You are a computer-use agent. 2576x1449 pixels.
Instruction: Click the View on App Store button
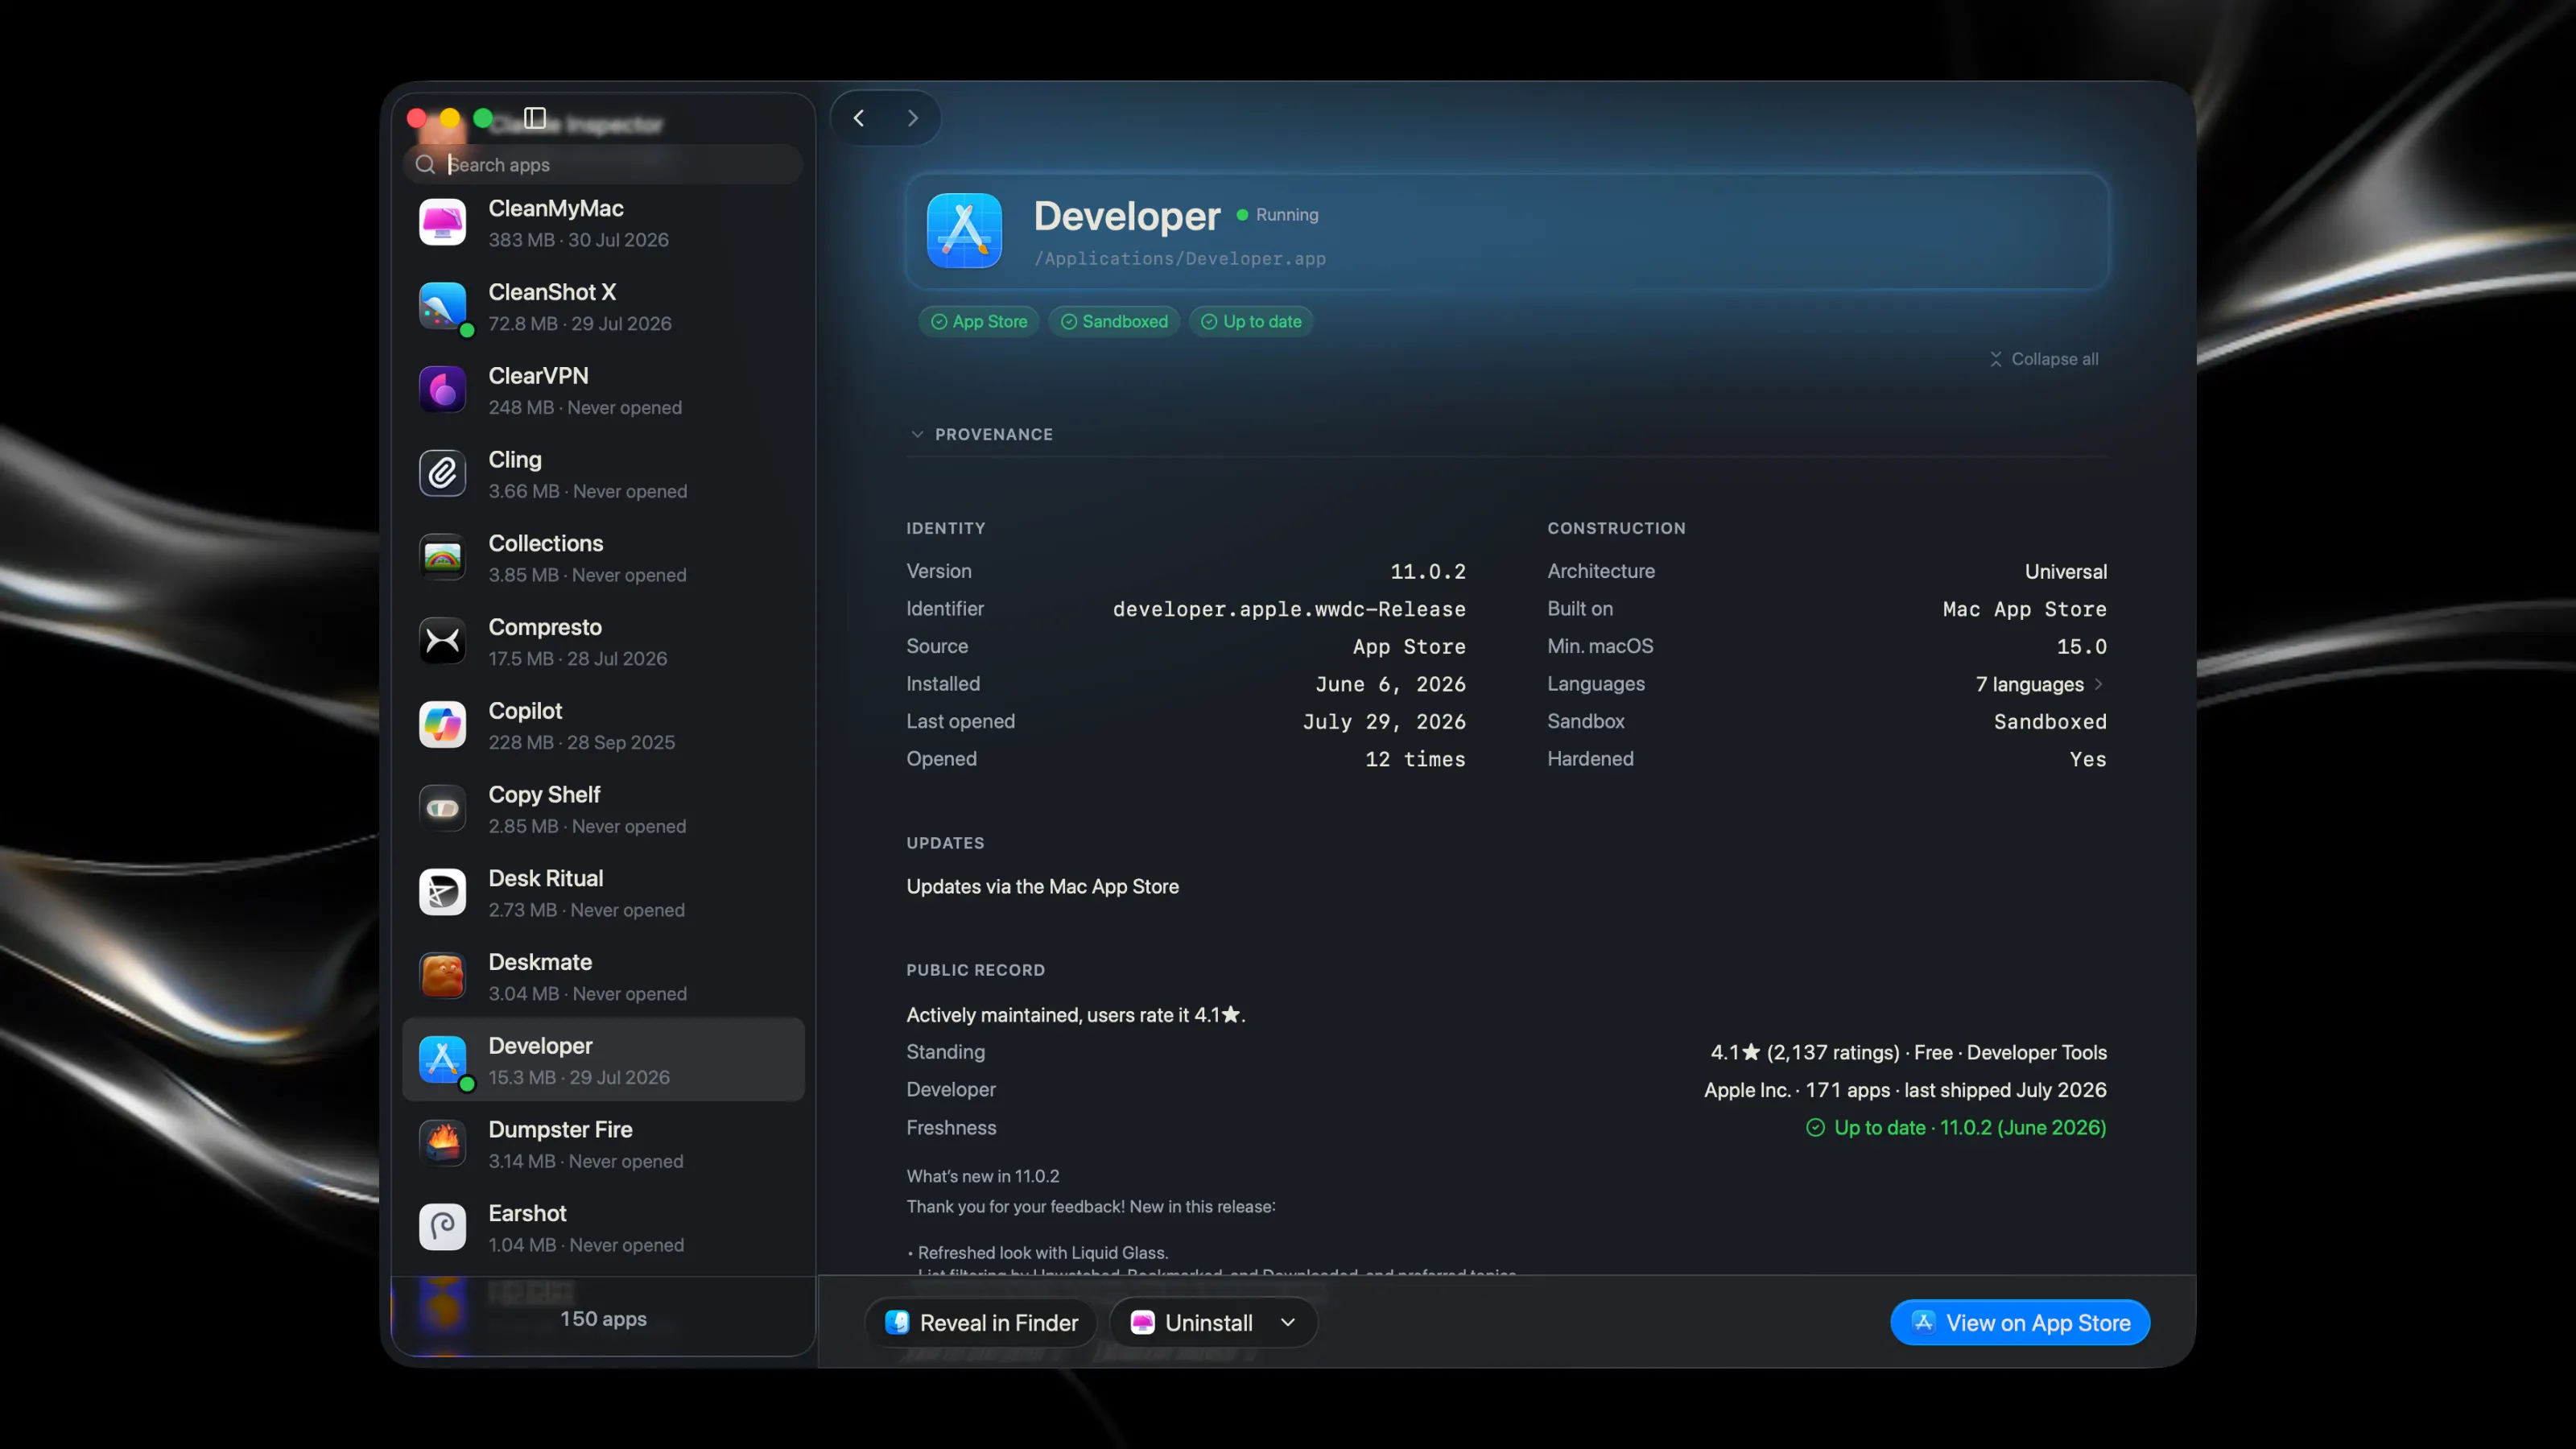[2020, 1323]
